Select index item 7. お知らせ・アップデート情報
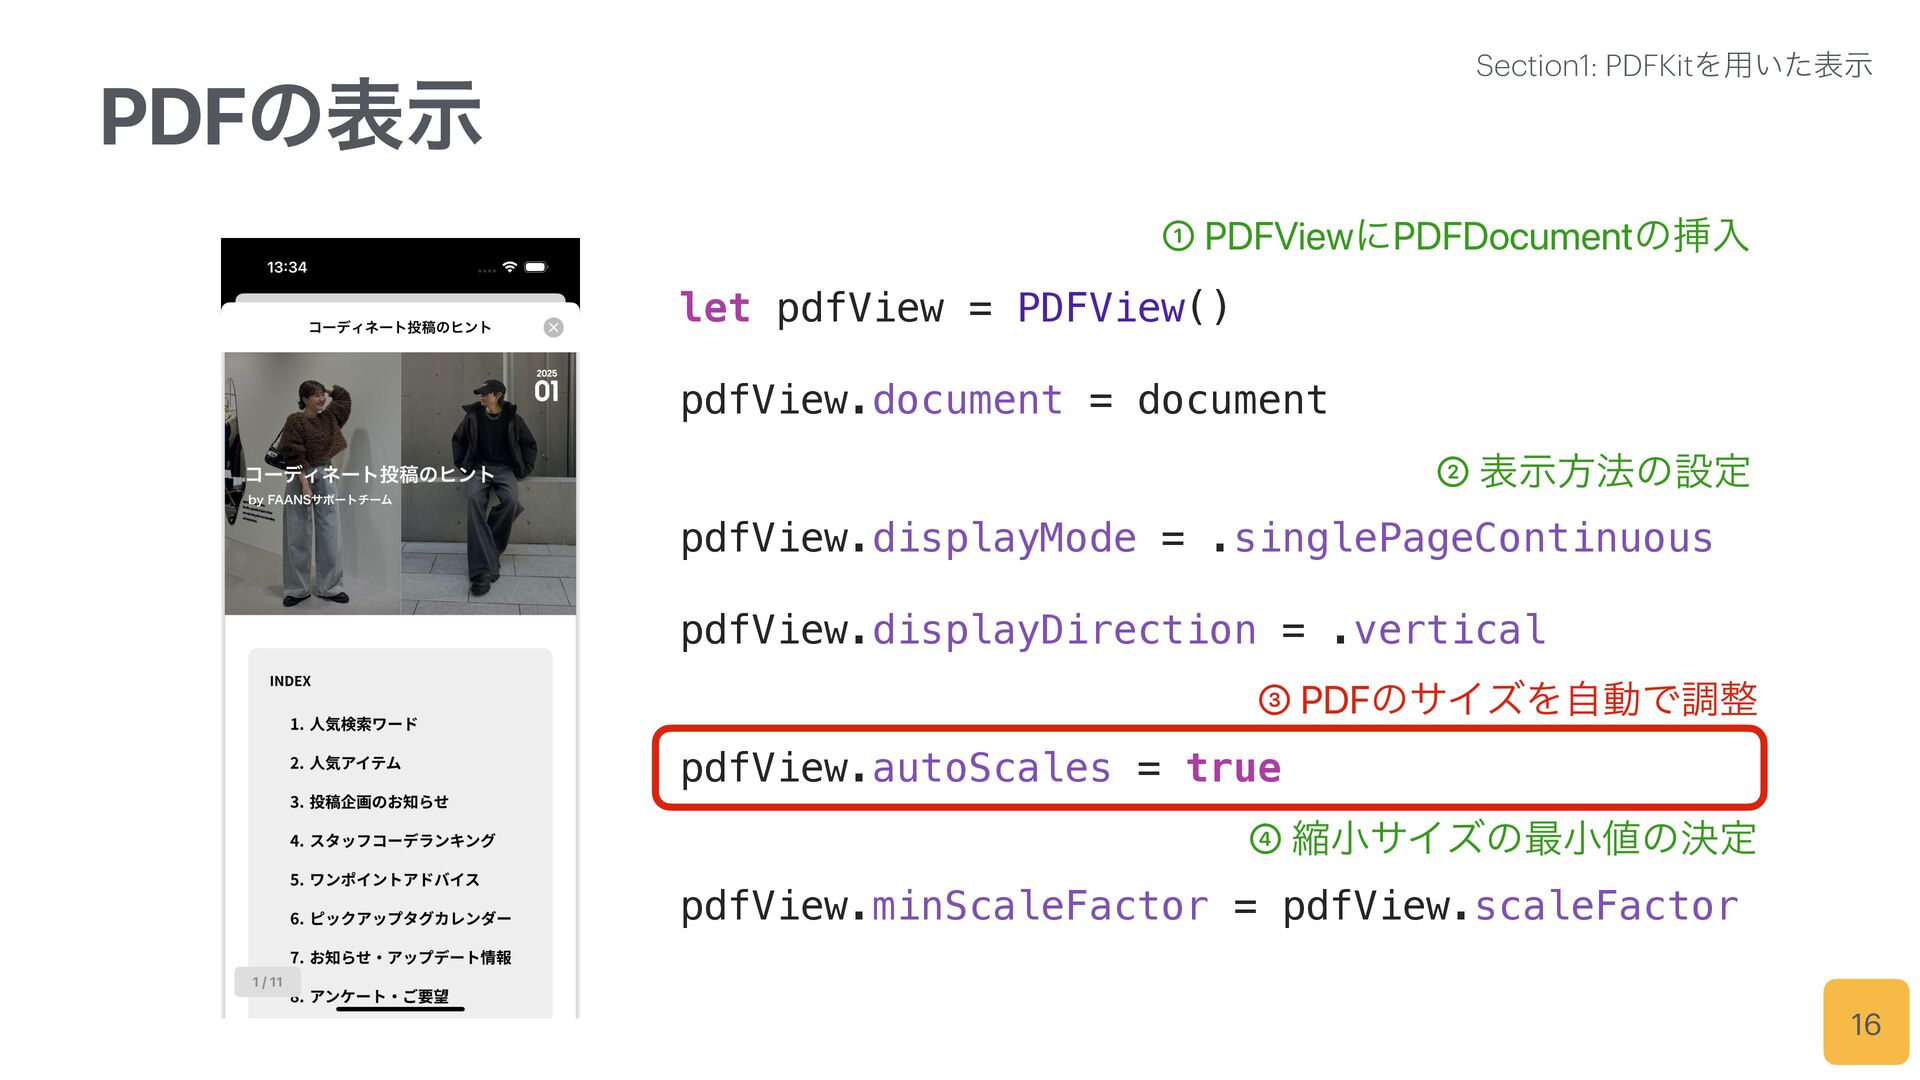Image resolution: width=1920 pixels, height=1080 pixels. [400, 958]
